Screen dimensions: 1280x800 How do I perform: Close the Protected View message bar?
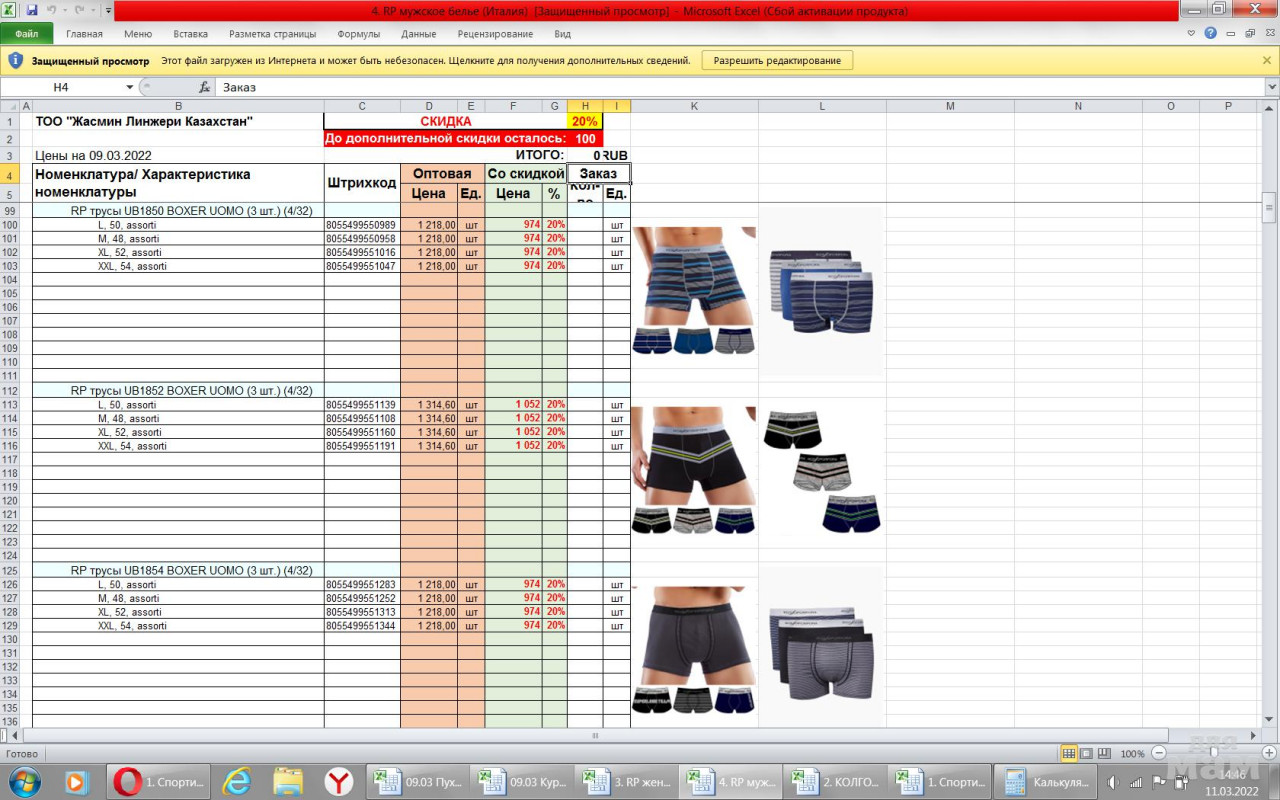click(1267, 60)
